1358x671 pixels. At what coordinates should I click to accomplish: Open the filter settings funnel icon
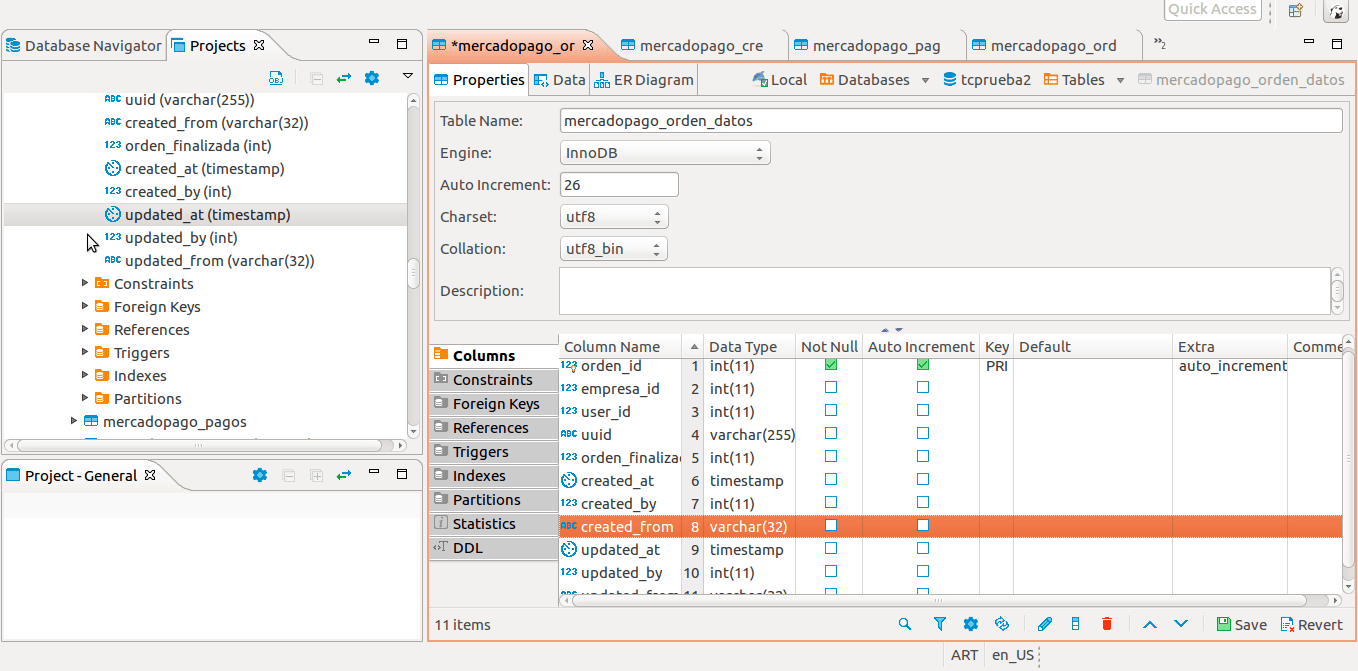point(940,624)
